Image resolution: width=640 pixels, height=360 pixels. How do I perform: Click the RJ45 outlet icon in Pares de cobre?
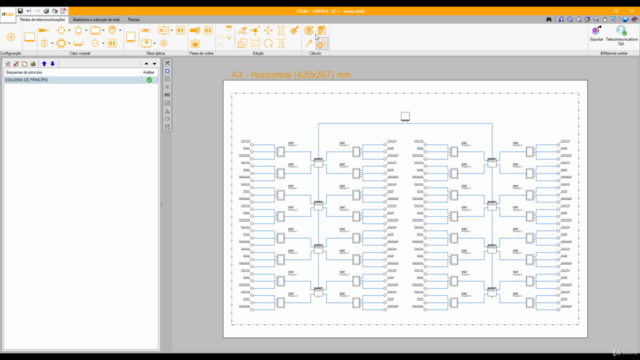(195, 43)
